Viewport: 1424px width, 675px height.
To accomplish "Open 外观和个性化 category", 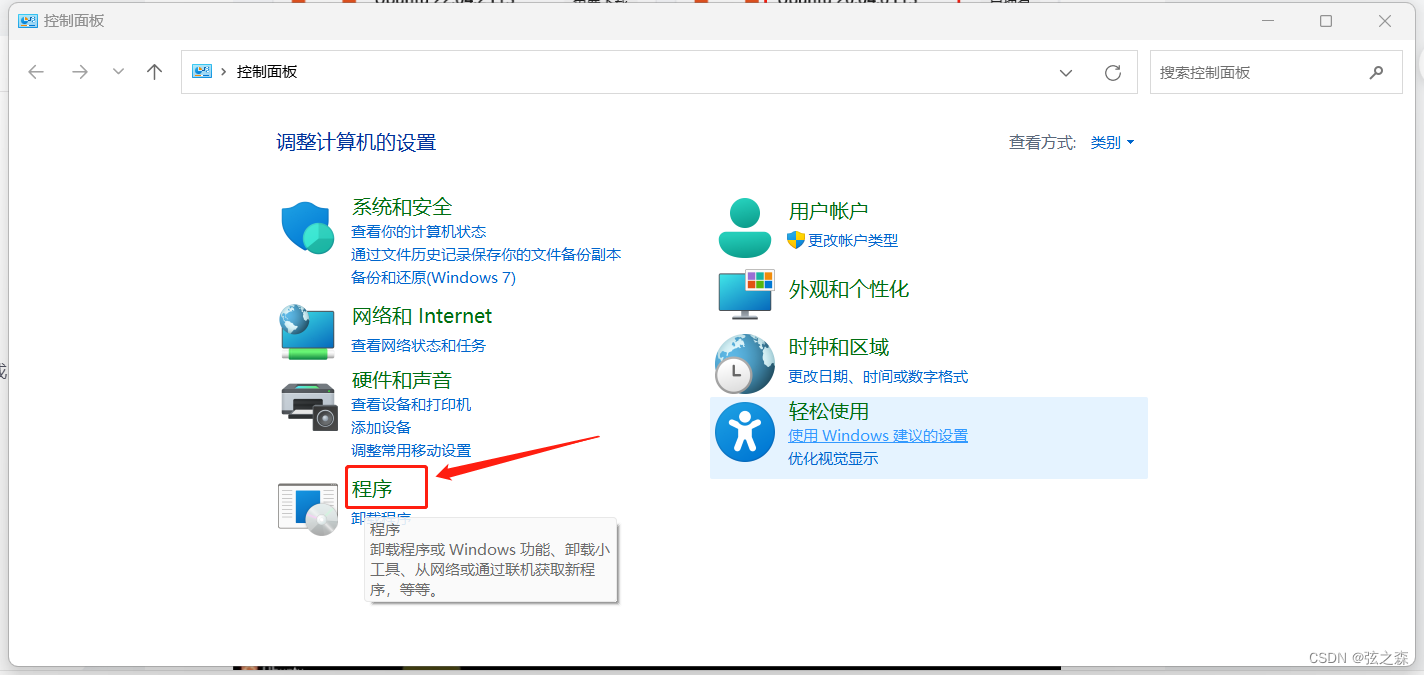I will tap(849, 289).
